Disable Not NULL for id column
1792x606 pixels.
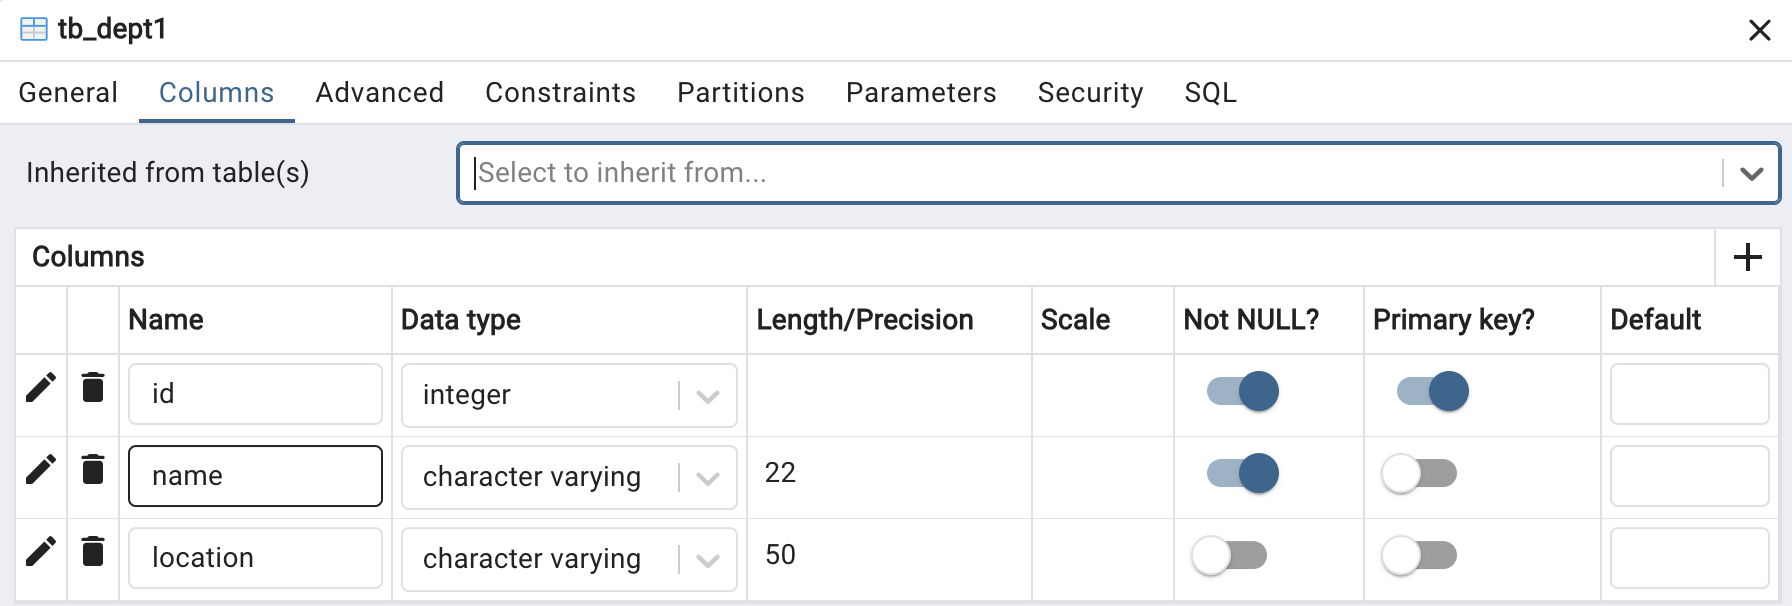[x=1243, y=391]
